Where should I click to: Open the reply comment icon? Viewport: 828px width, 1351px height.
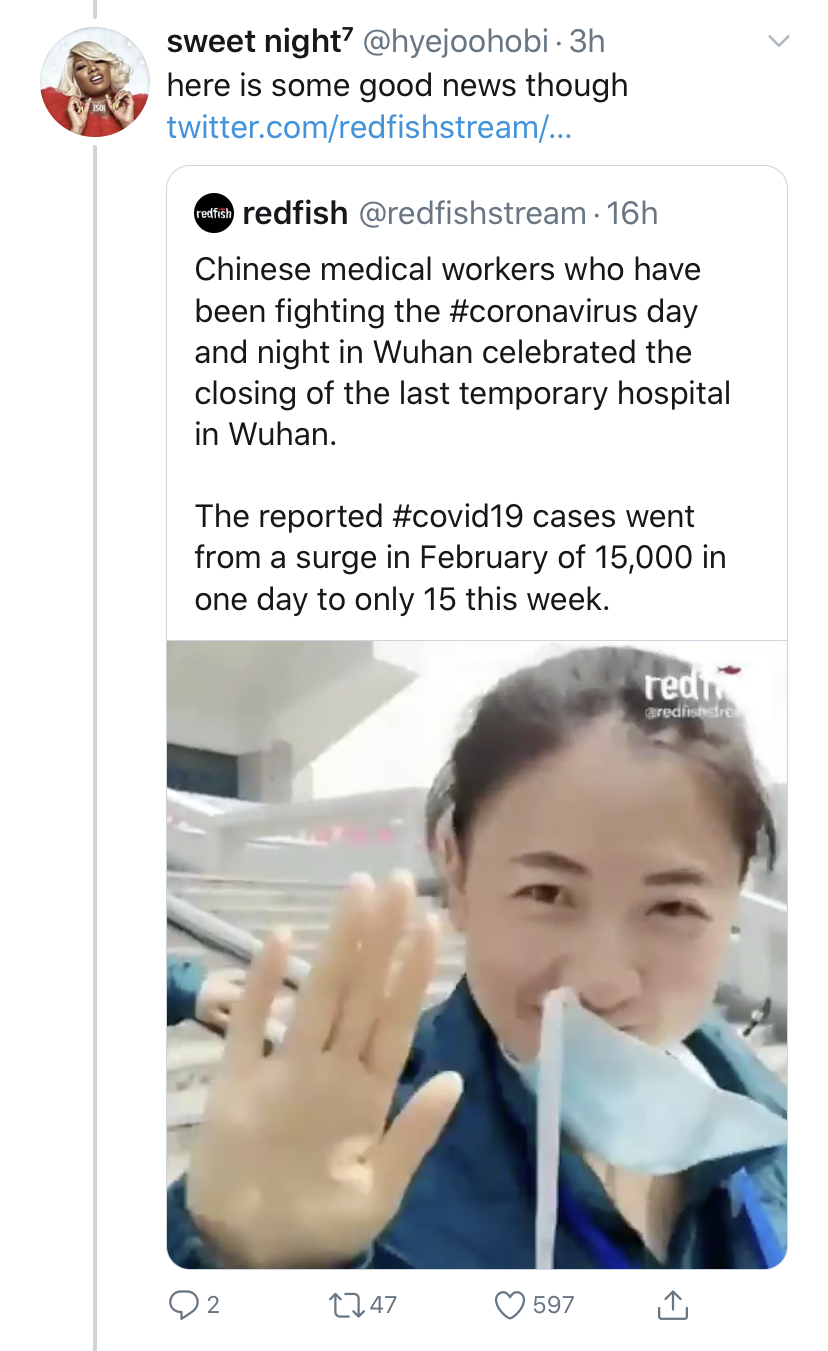[x=182, y=1304]
